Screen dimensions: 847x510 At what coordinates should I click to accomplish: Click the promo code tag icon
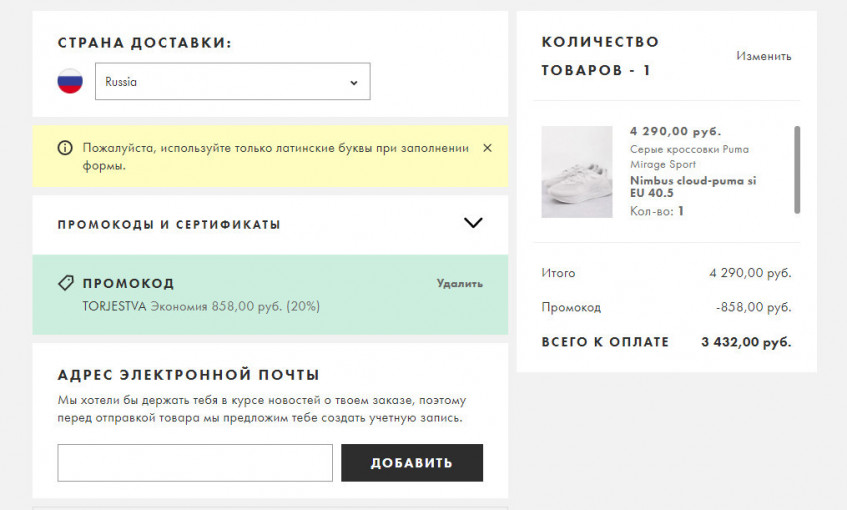[66, 283]
